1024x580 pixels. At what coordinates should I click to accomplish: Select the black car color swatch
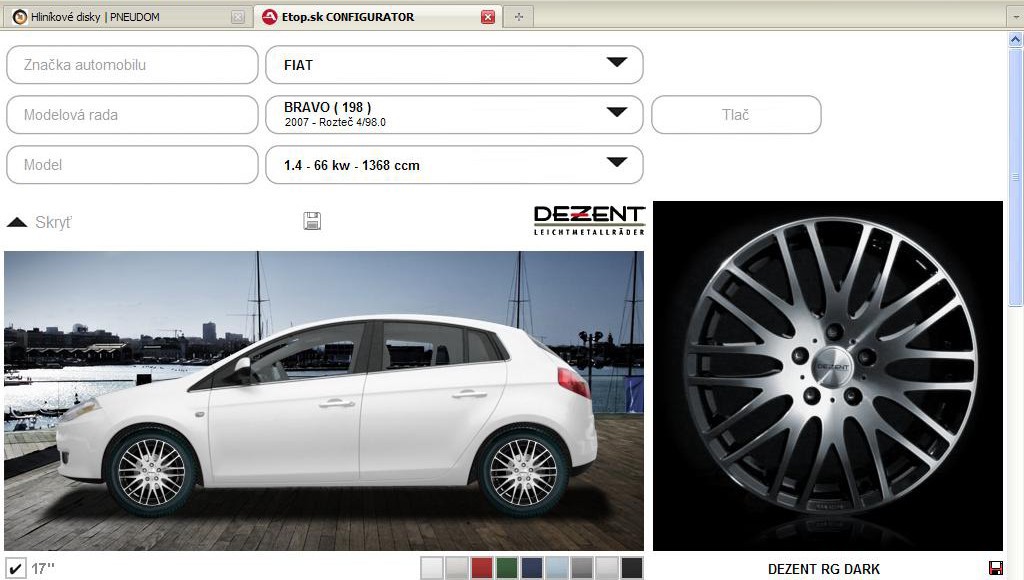[631, 568]
